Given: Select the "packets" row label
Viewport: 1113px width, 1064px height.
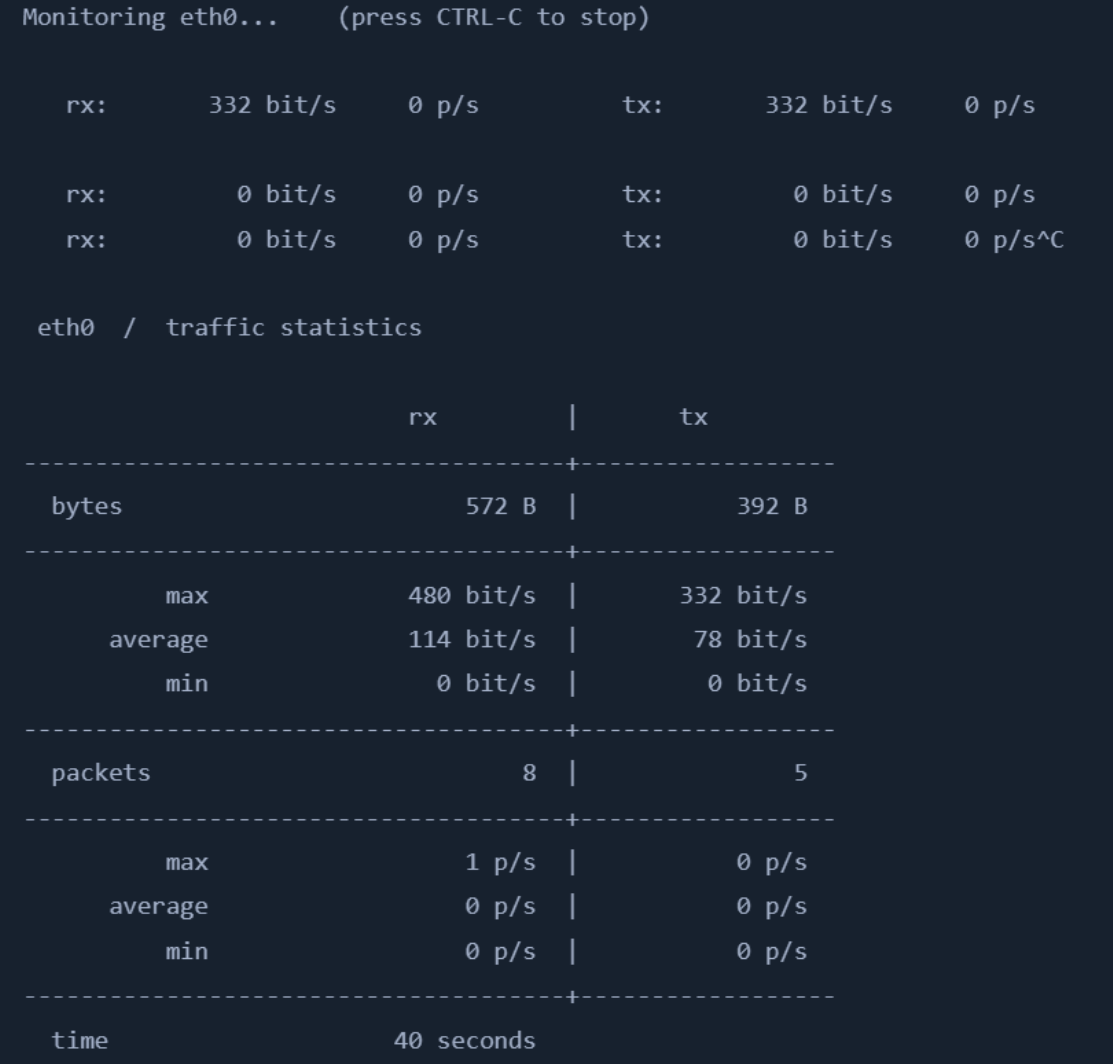Looking at the screenshot, I should coord(101,773).
